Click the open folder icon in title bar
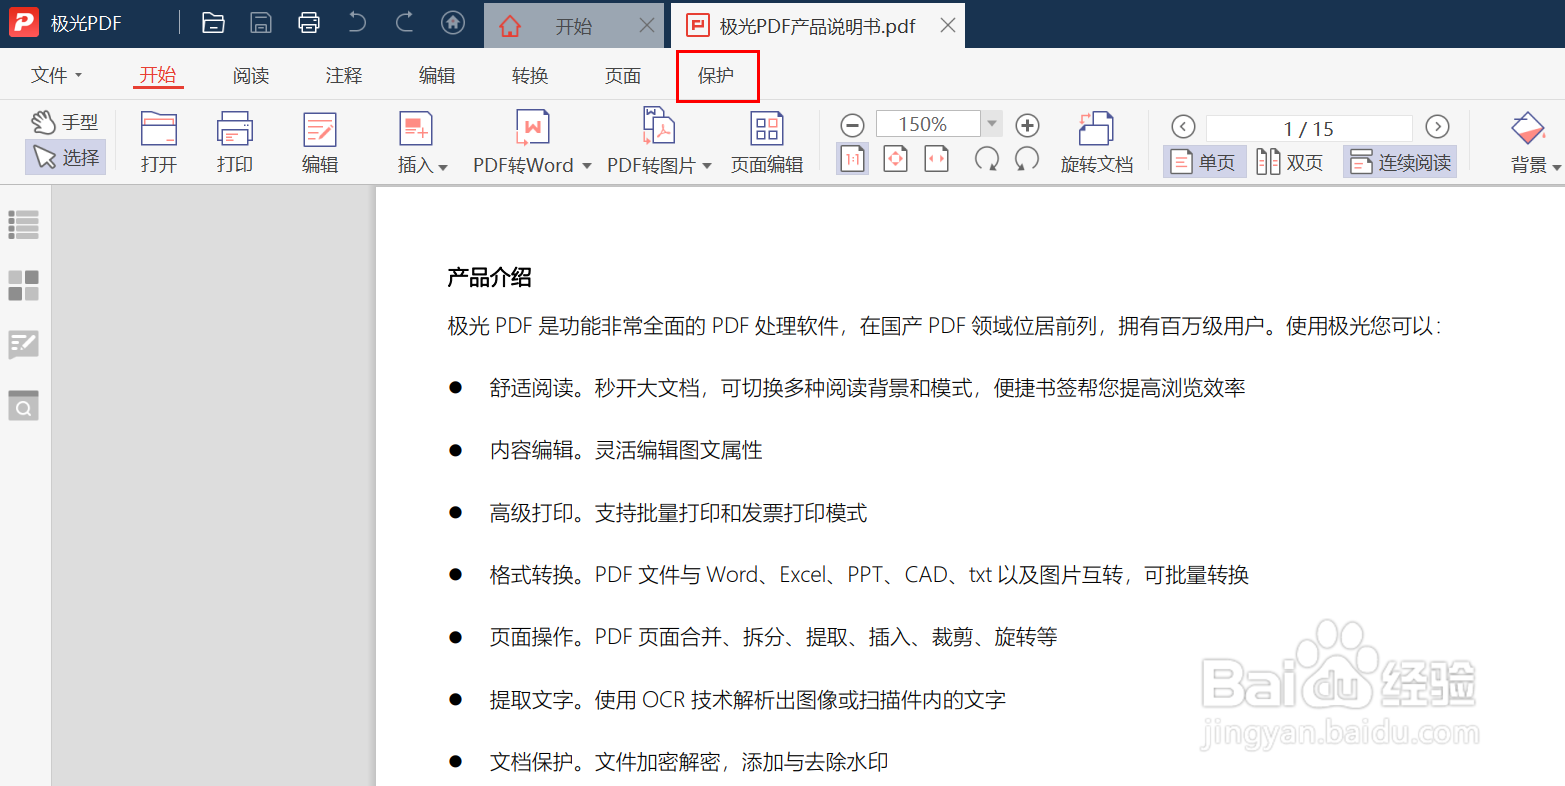This screenshot has width=1565, height=786. coord(213,23)
